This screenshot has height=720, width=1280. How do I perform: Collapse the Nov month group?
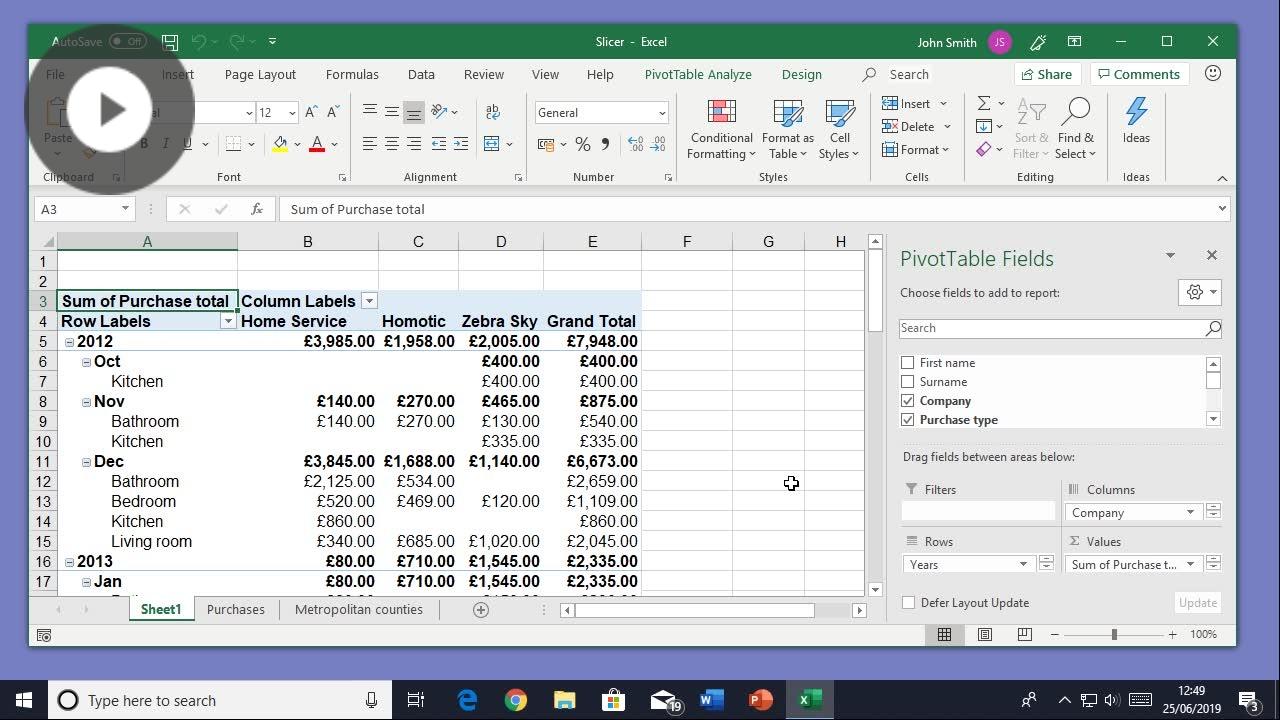point(86,402)
